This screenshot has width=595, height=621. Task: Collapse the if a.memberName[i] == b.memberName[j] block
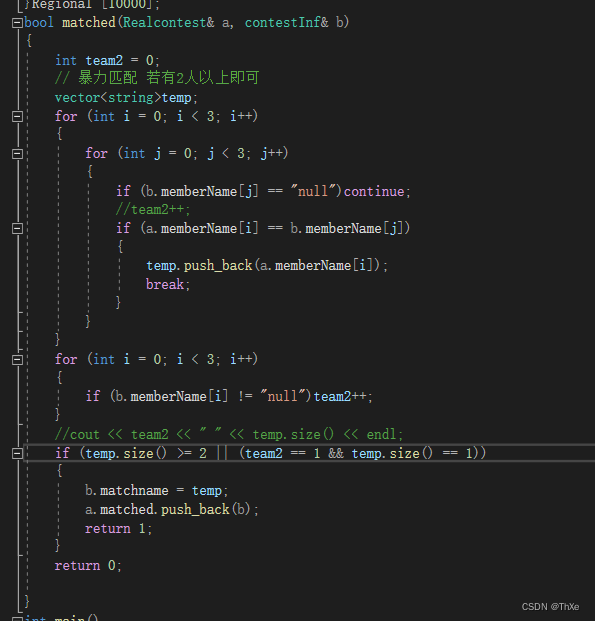(x=17, y=229)
